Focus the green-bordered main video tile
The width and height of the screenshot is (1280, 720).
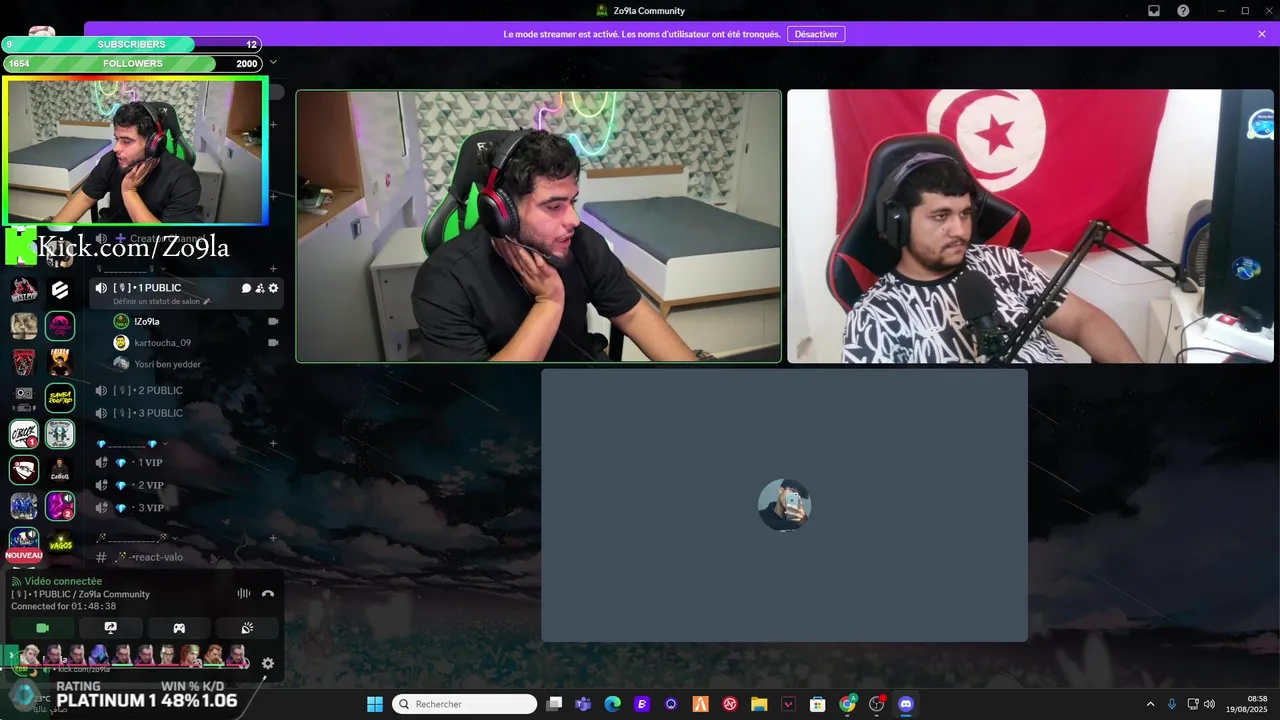[538, 226]
